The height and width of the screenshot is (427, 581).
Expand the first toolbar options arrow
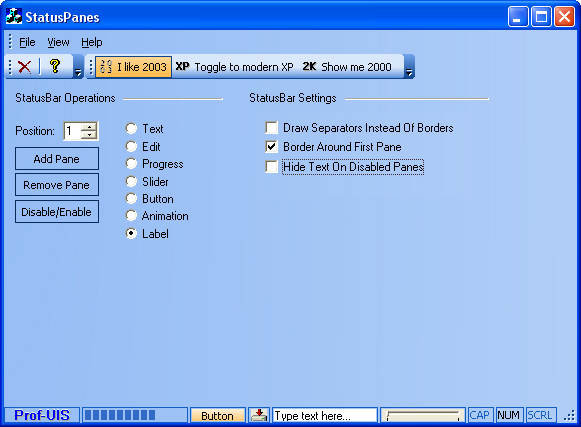78,67
